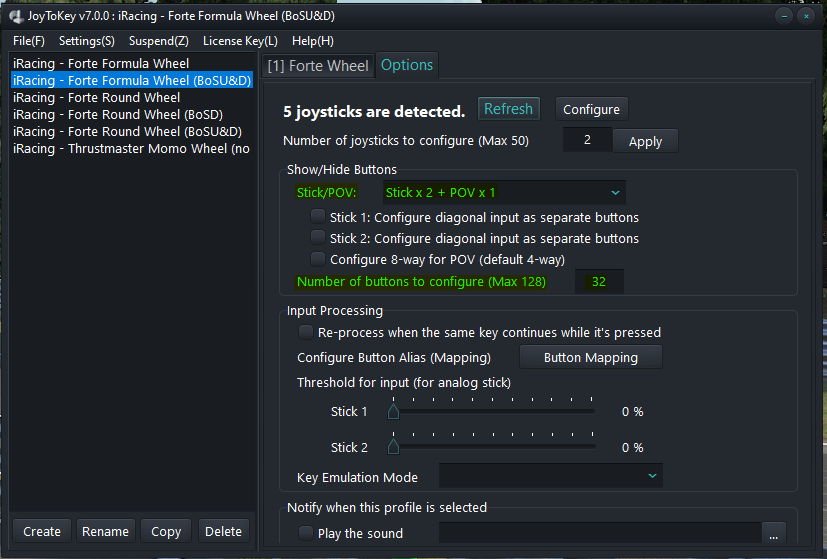This screenshot has width=827, height=559.
Task: Click the Refresh joysticks button
Action: click(x=508, y=109)
